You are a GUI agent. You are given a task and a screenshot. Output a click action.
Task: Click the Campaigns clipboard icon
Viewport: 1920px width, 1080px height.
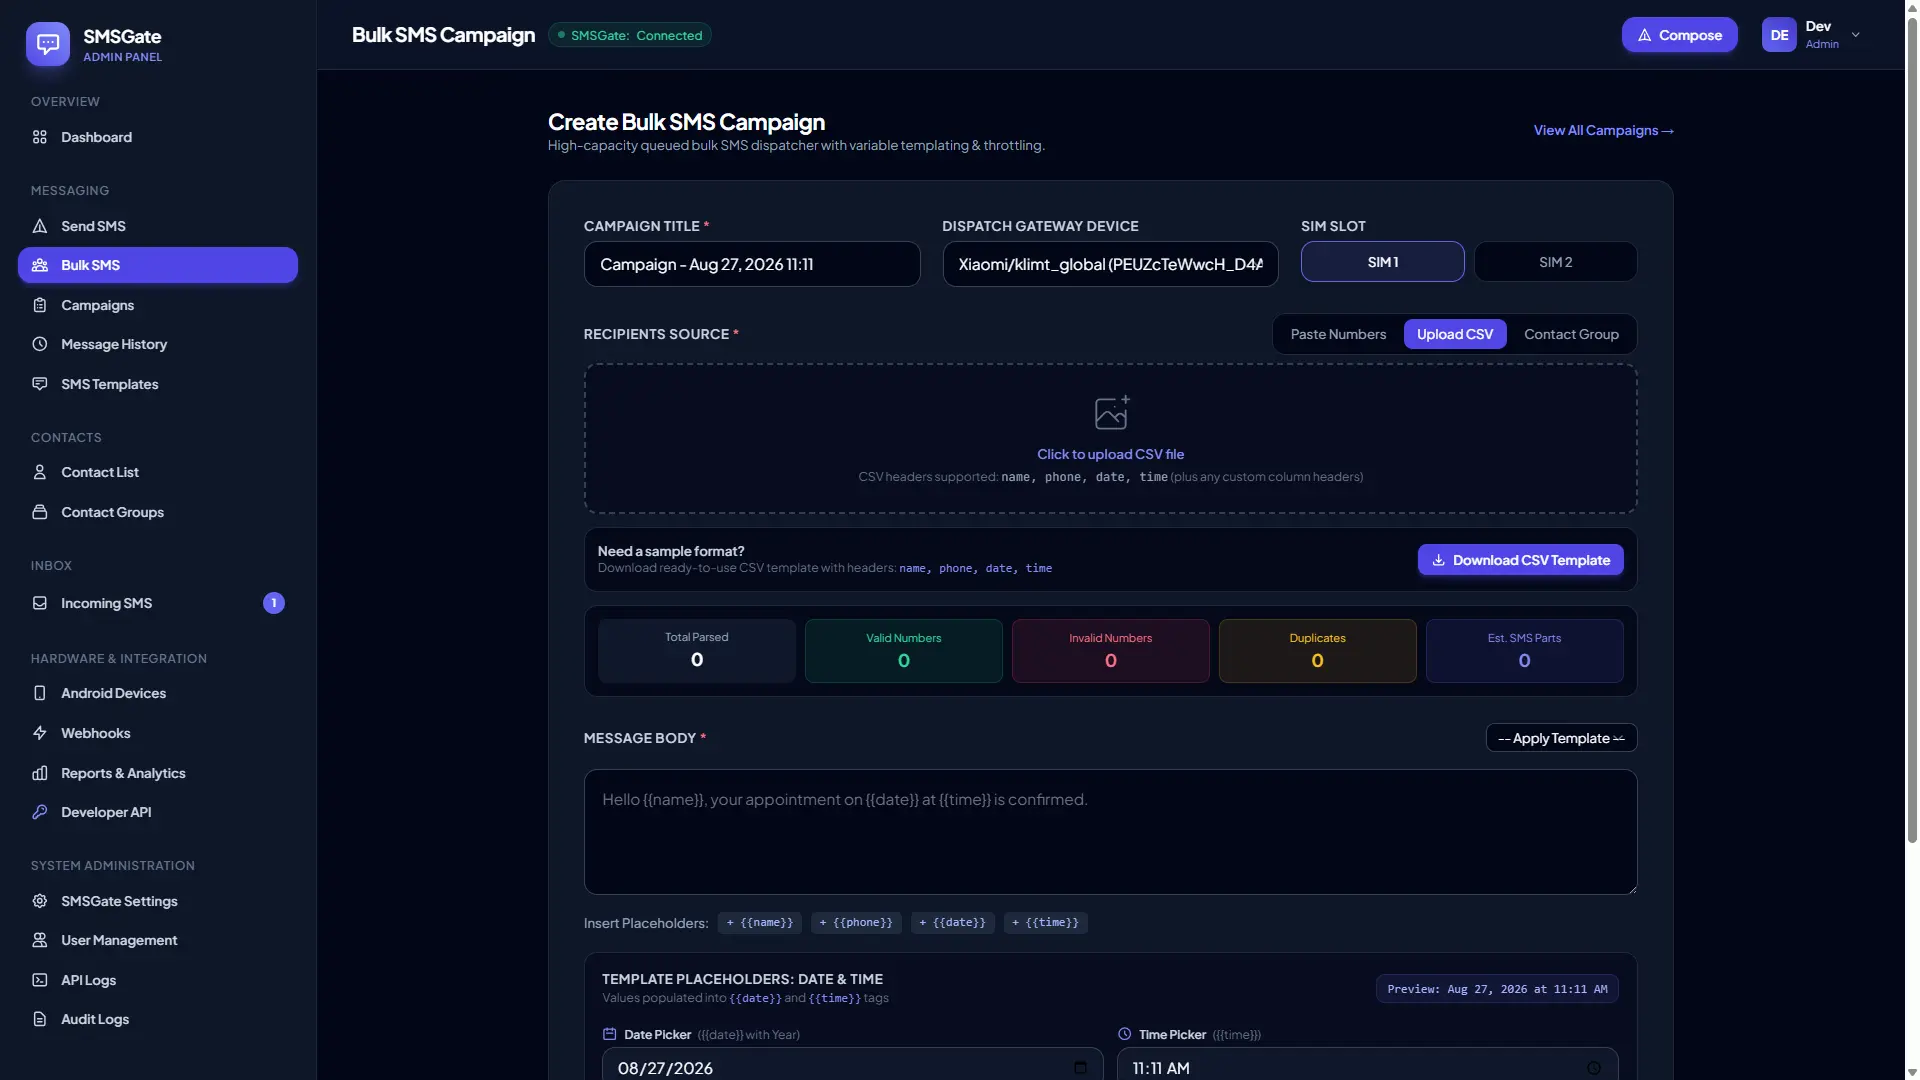coord(40,305)
